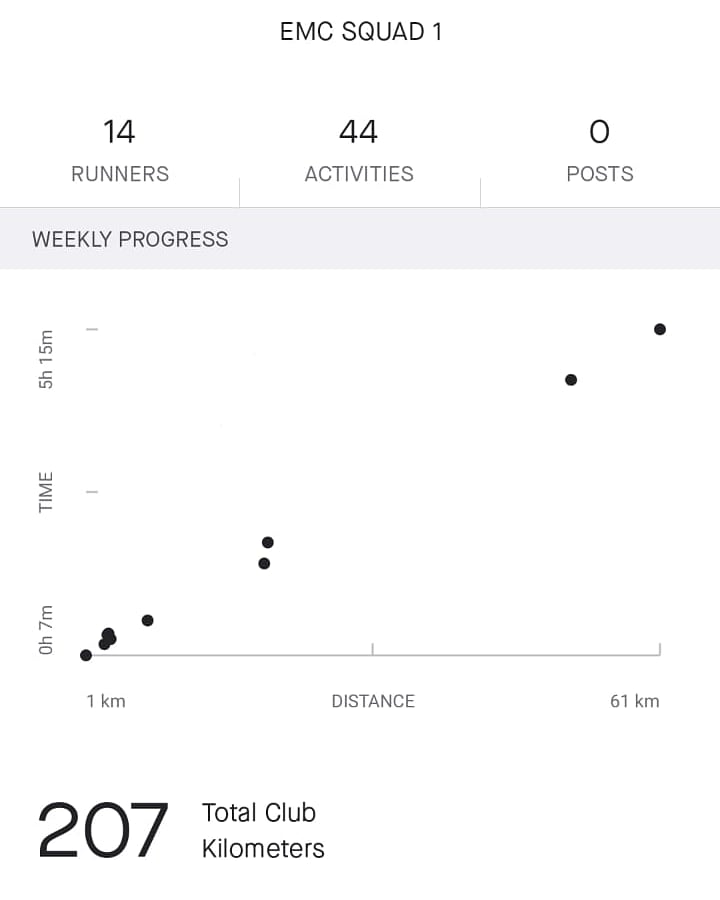Select the clustered dots near chart origin

click(107, 638)
